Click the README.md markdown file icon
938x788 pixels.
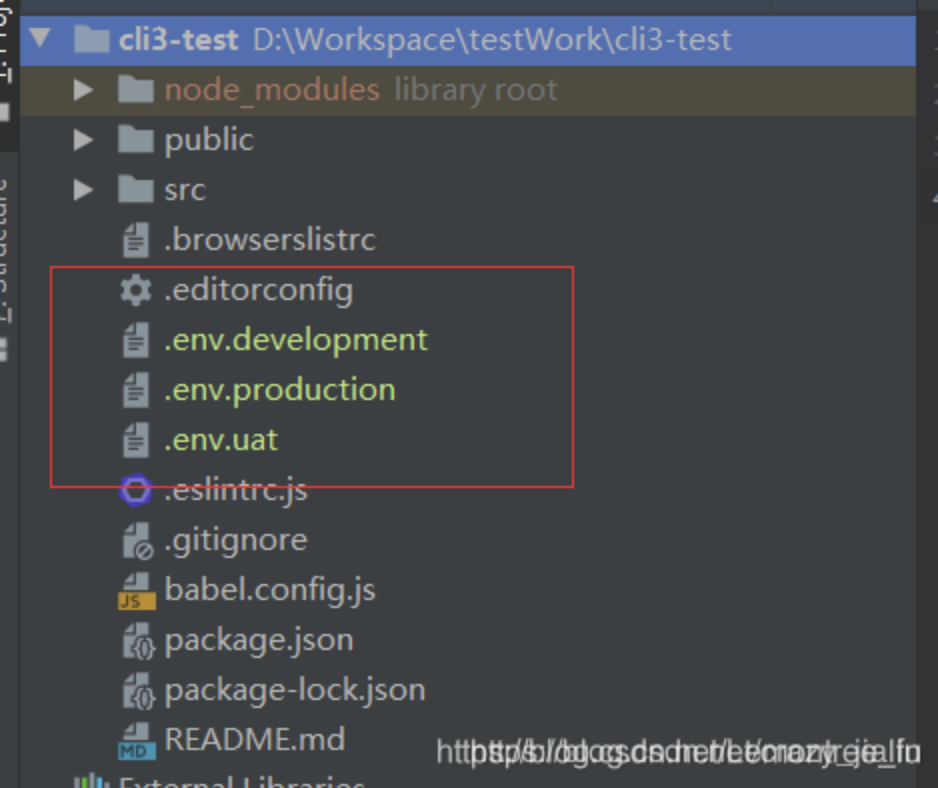point(136,740)
